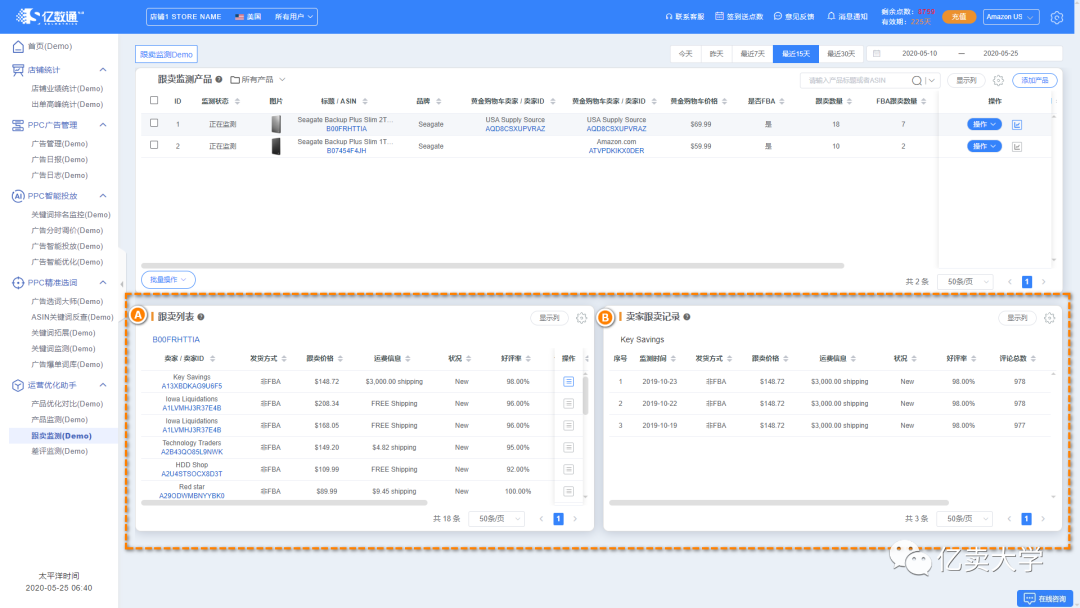Open Amazon US marketplace dropdown
The width and height of the screenshot is (1080, 608).
[x=1010, y=17]
